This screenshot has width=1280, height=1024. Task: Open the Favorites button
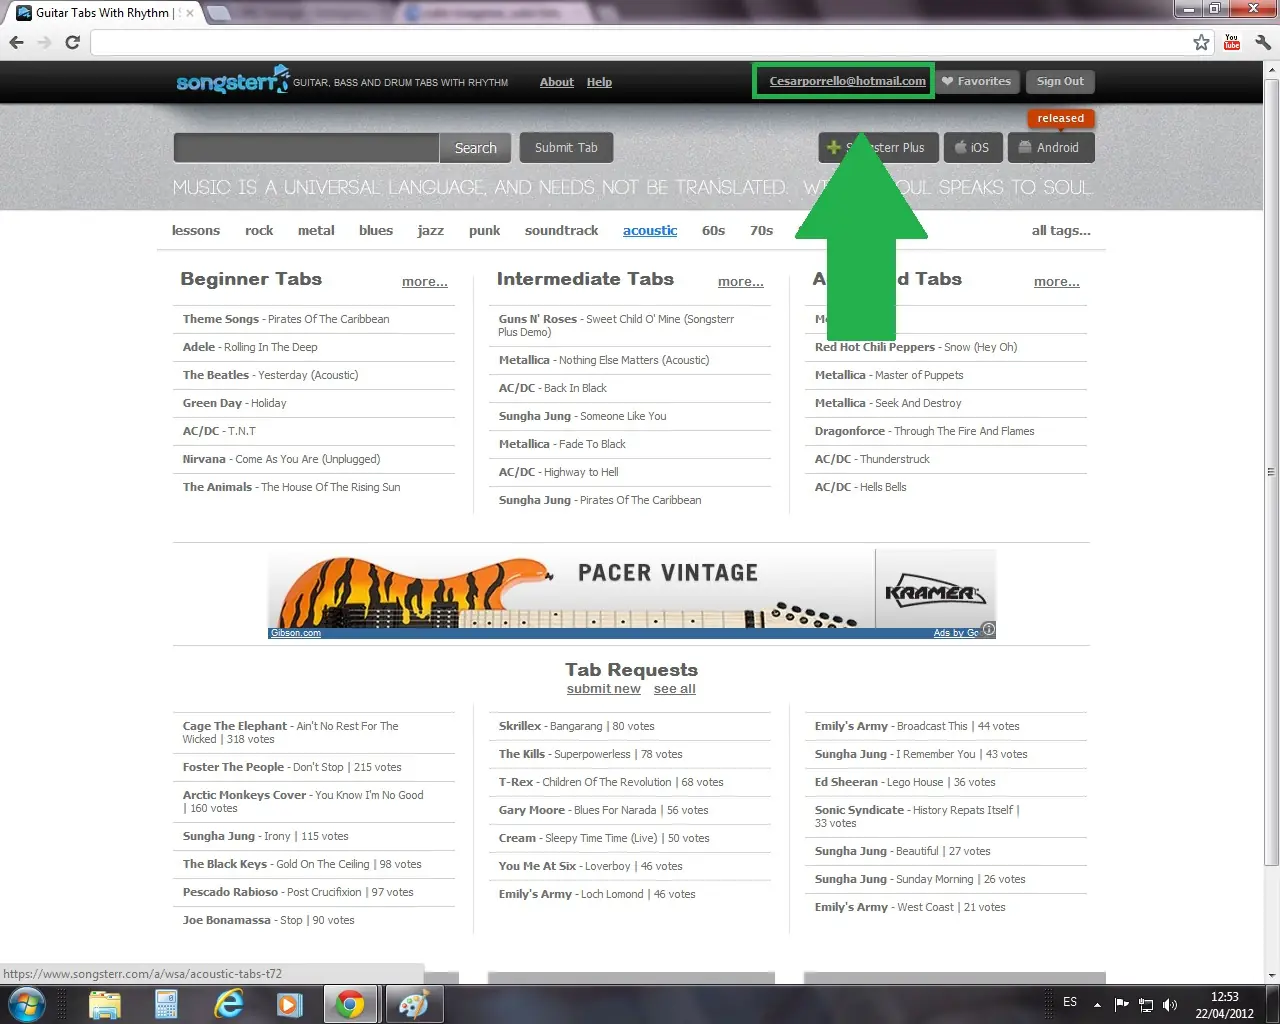(976, 81)
